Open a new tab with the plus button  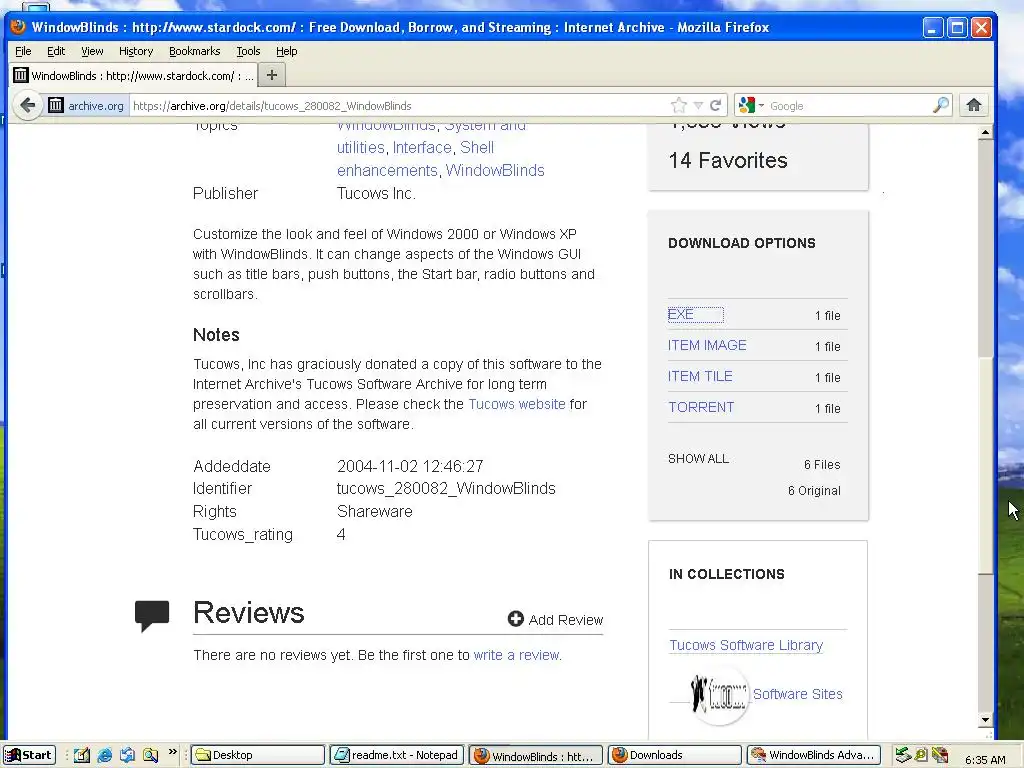[x=272, y=75]
